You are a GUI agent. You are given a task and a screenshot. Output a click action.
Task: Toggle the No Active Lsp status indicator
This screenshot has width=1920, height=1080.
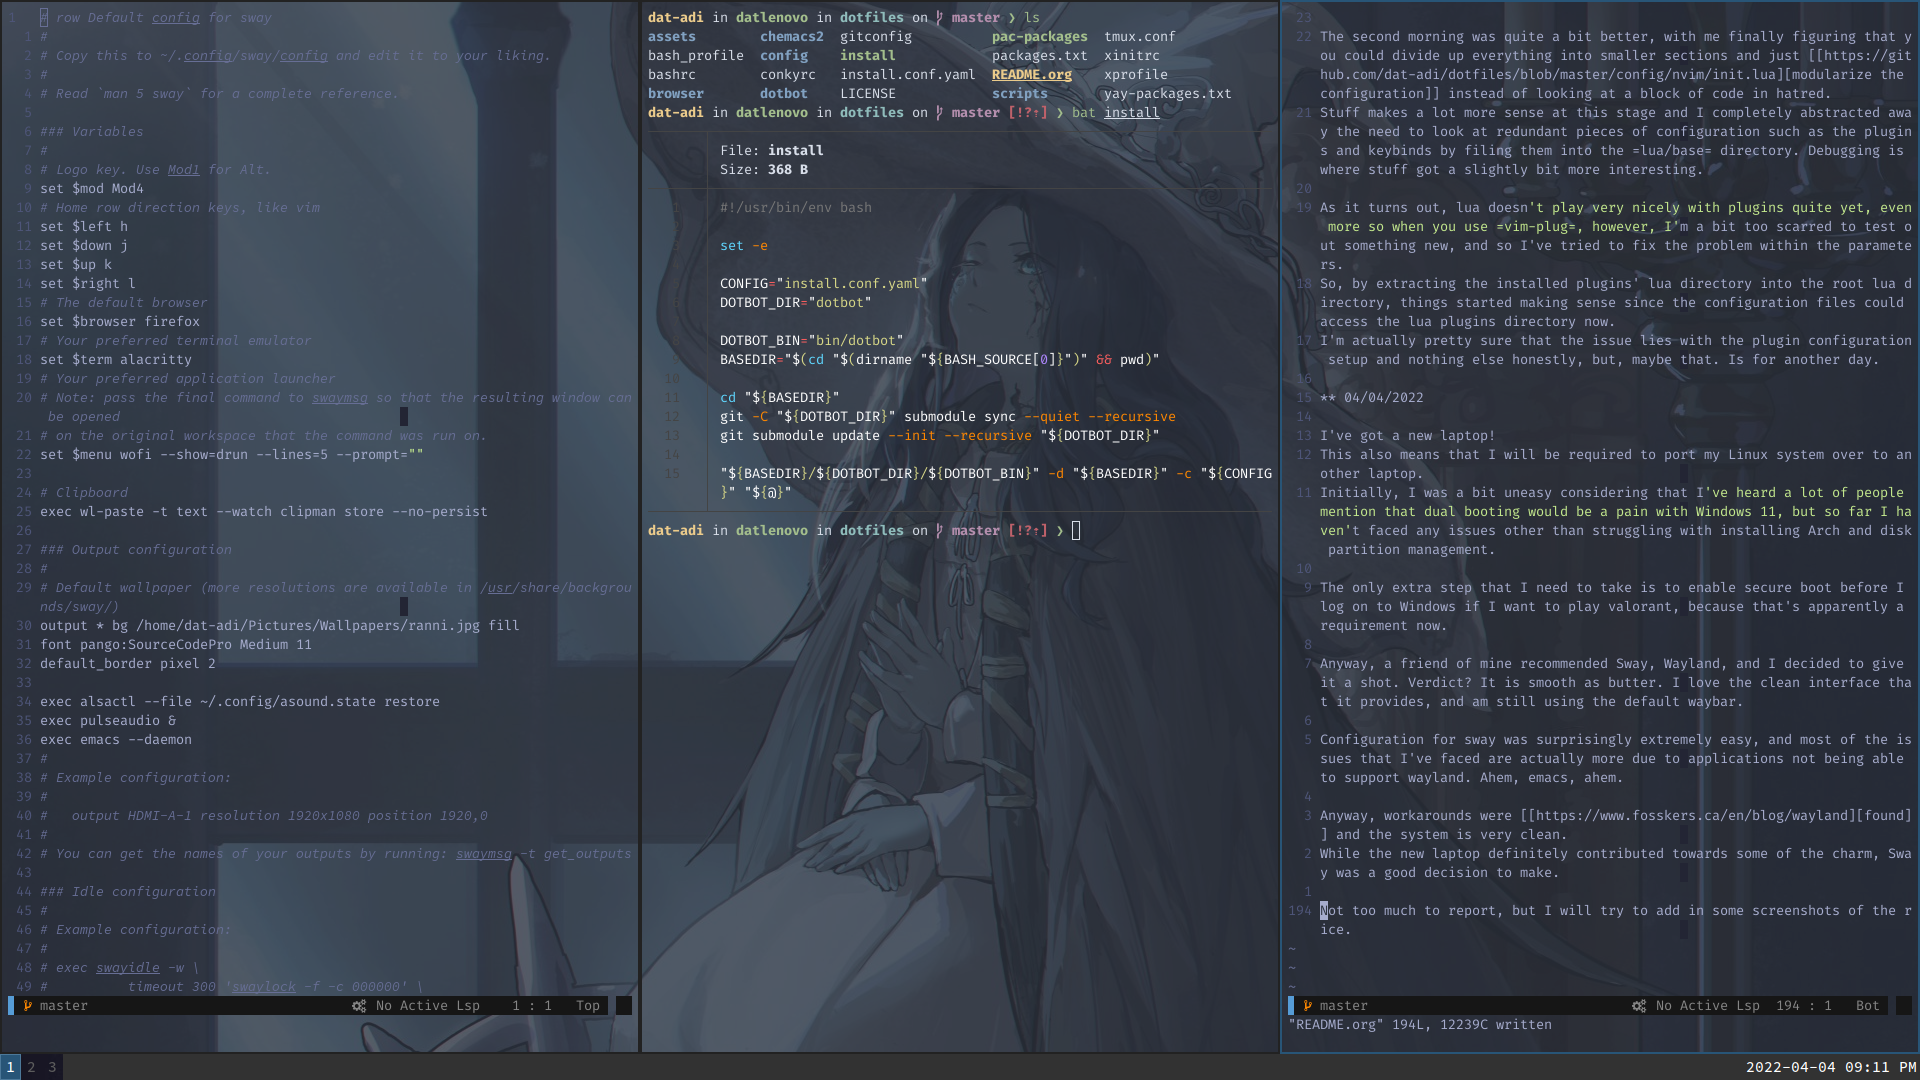tap(421, 1006)
